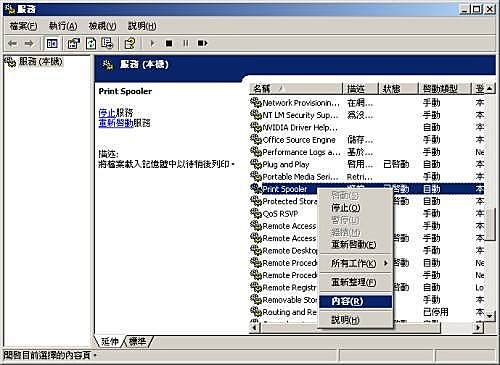Click horizontal scrollbar left arrow
Image resolution: width=500 pixels, height=365 pixels.
(x=255, y=328)
